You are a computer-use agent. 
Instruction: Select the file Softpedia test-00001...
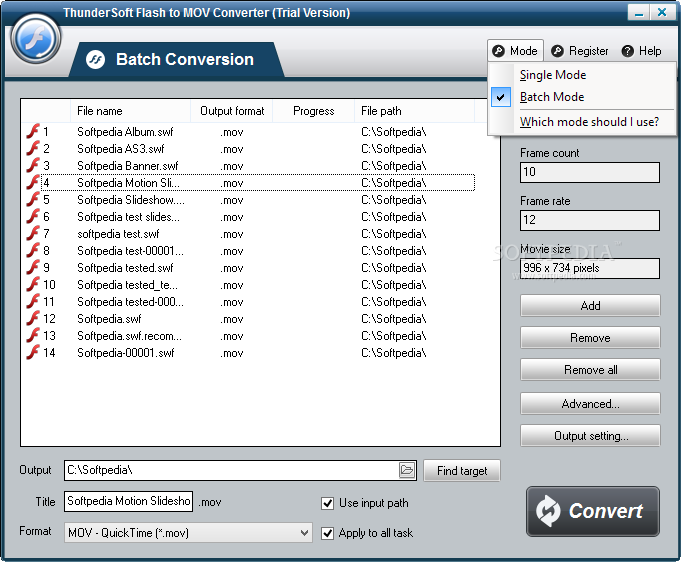click(130, 250)
